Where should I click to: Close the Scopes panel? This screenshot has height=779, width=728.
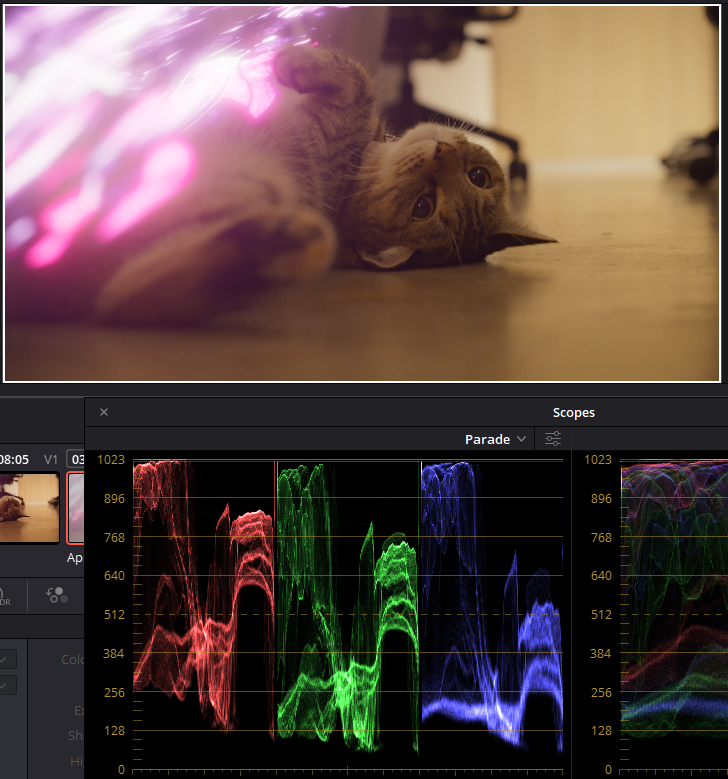click(104, 412)
